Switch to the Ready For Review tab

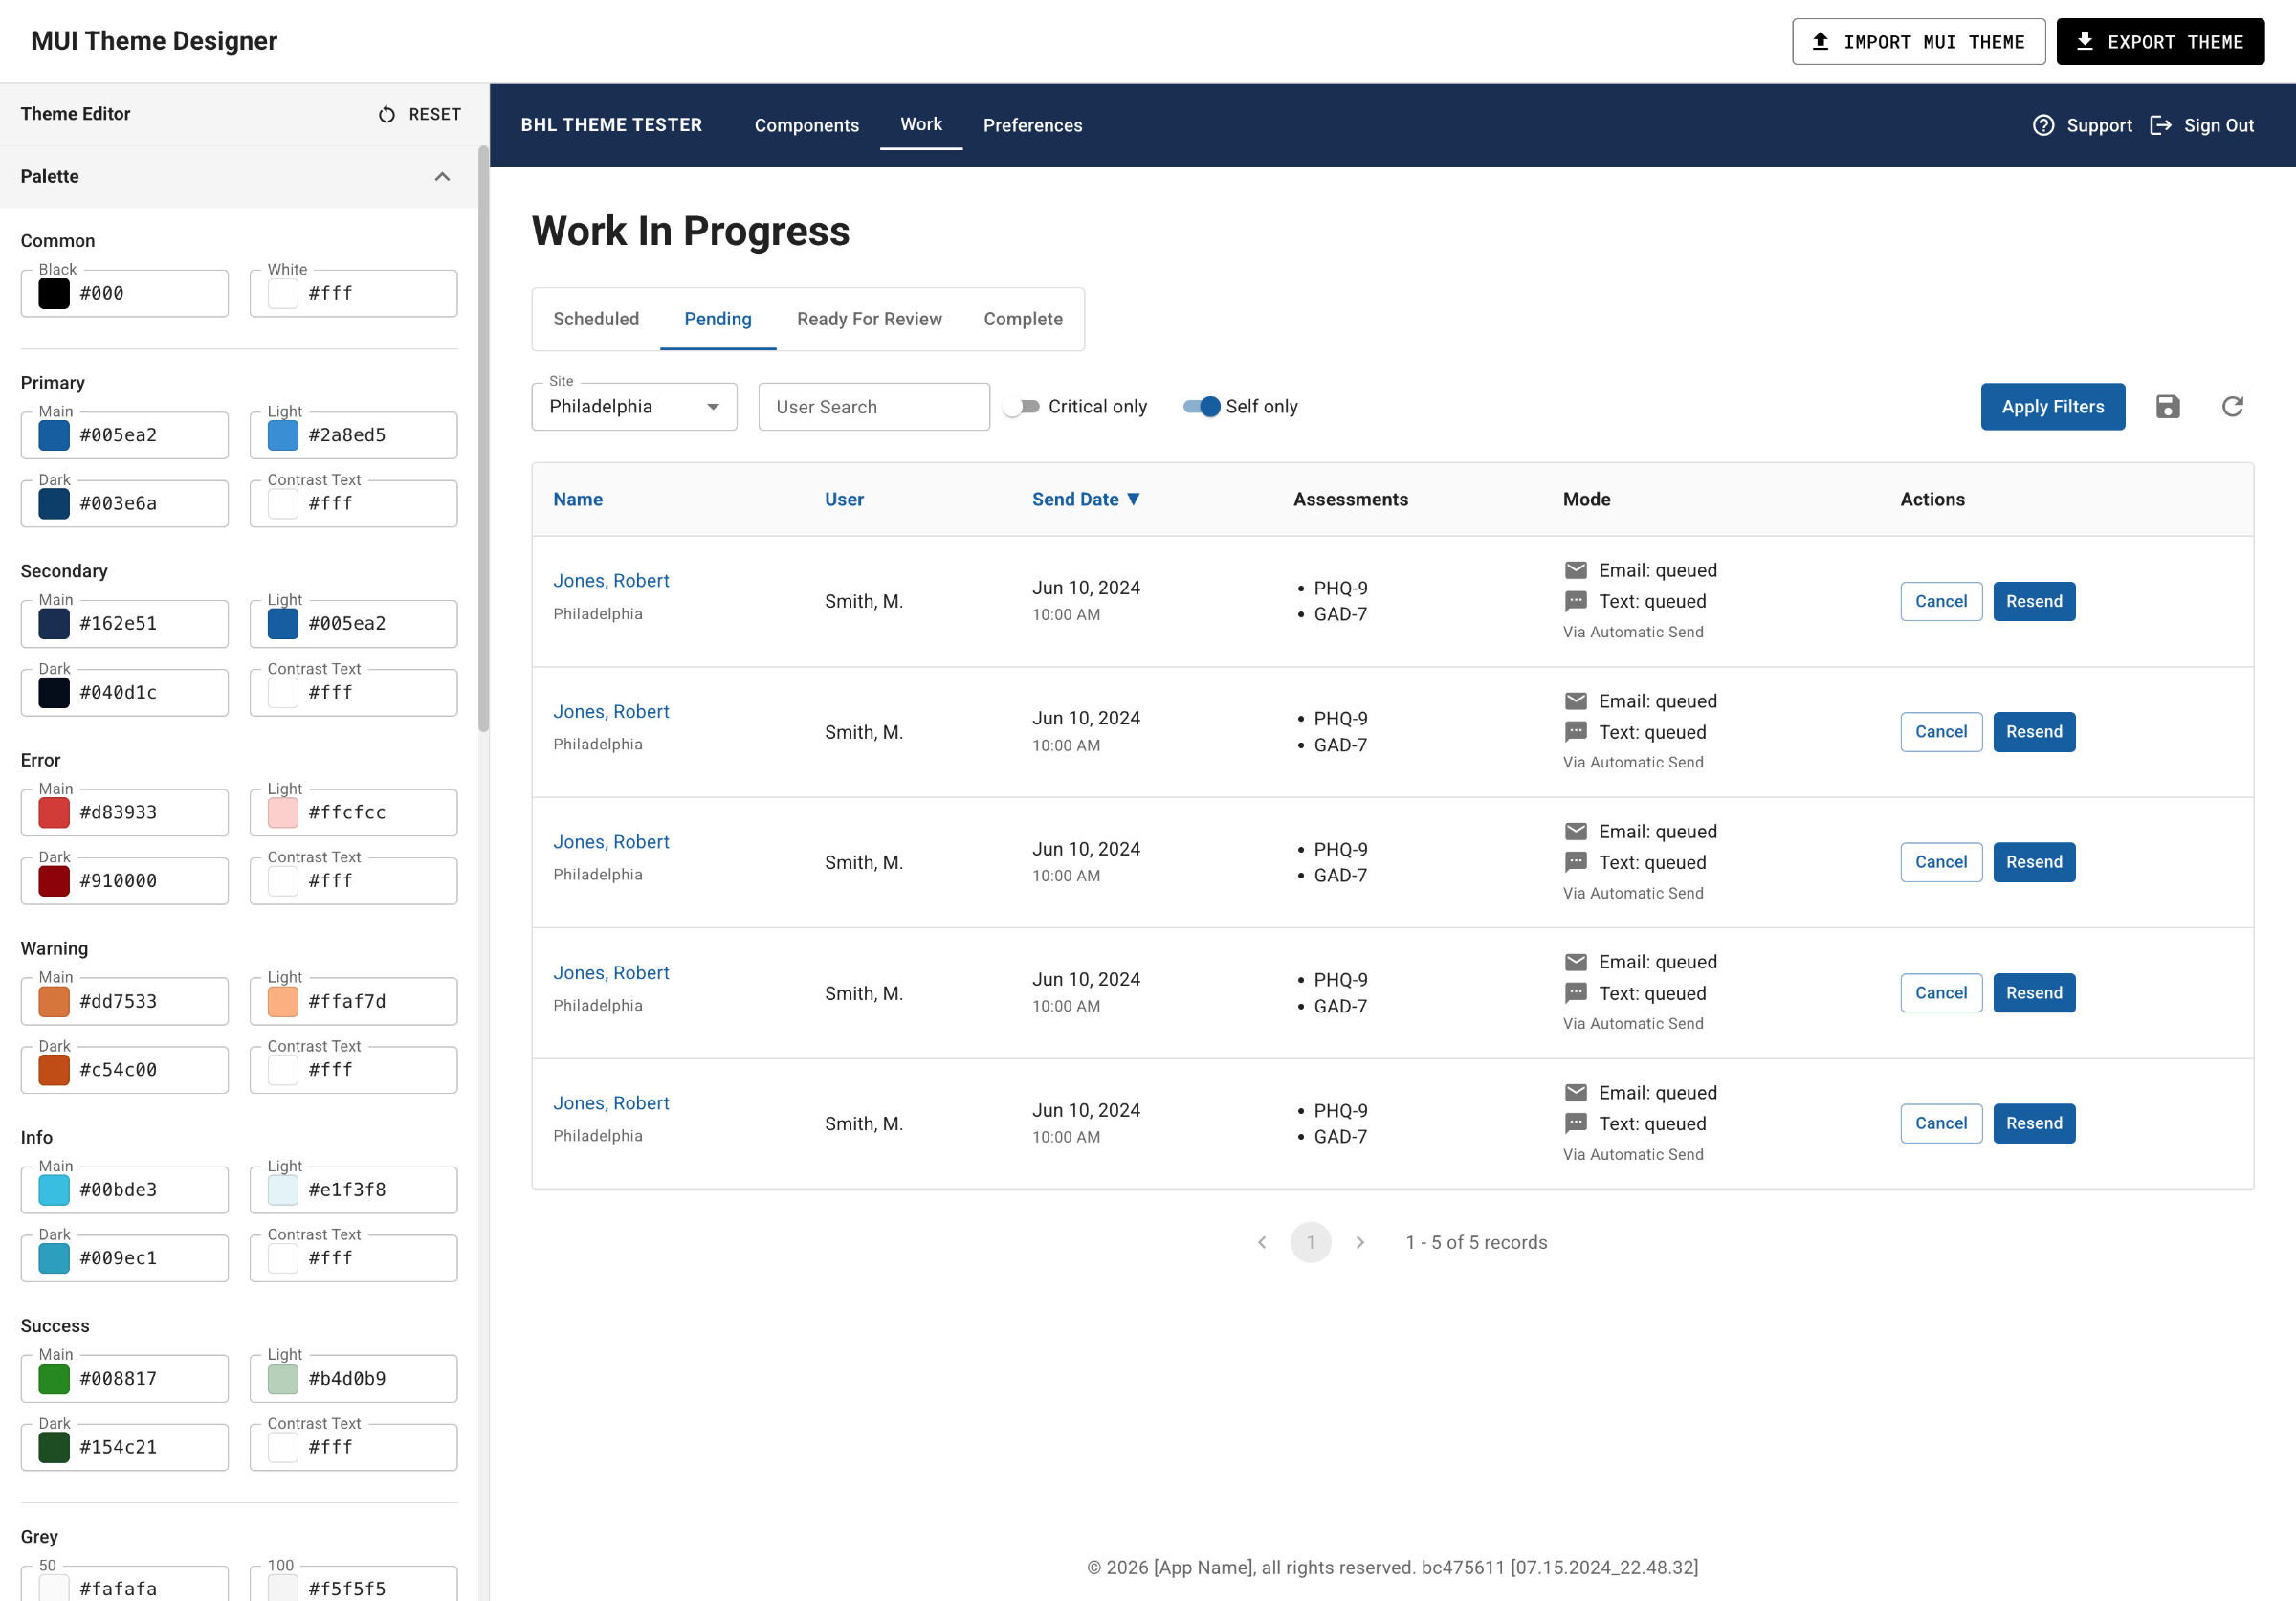point(869,318)
